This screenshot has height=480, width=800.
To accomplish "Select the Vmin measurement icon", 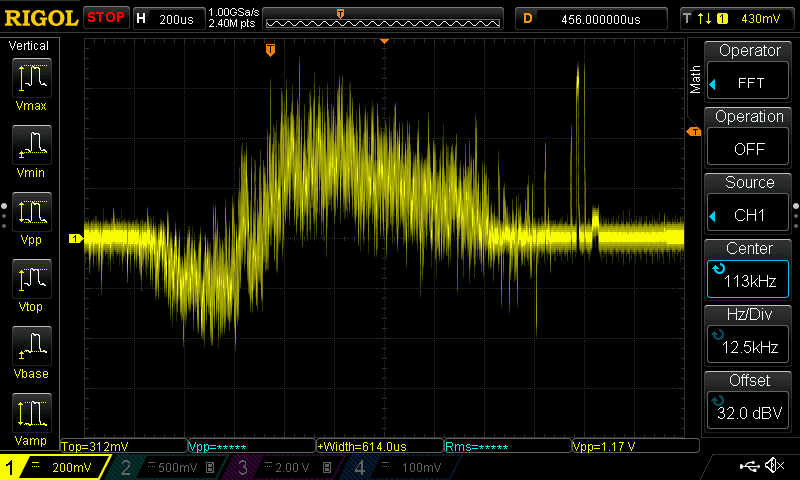I will 32,145.
